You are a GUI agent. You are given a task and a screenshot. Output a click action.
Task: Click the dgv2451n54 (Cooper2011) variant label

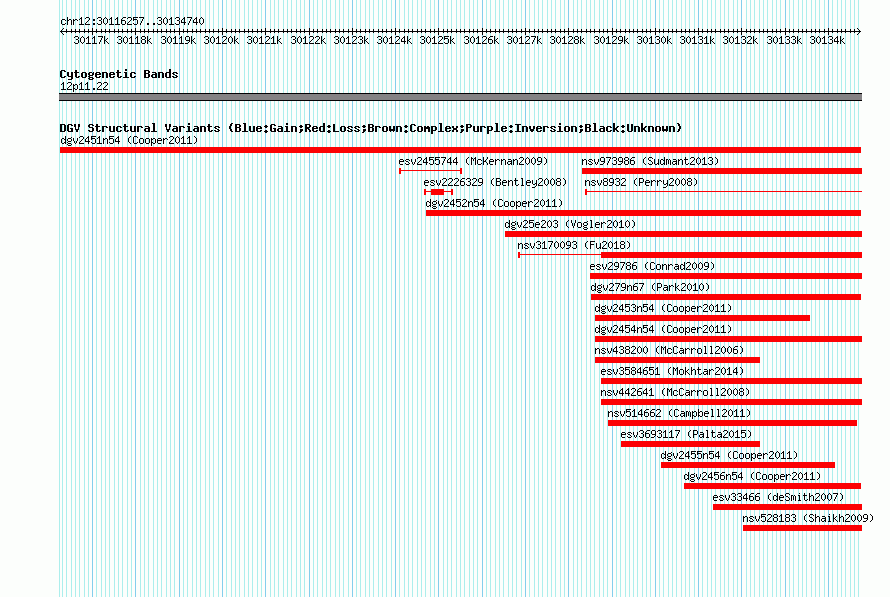pyautogui.click(x=129, y=140)
